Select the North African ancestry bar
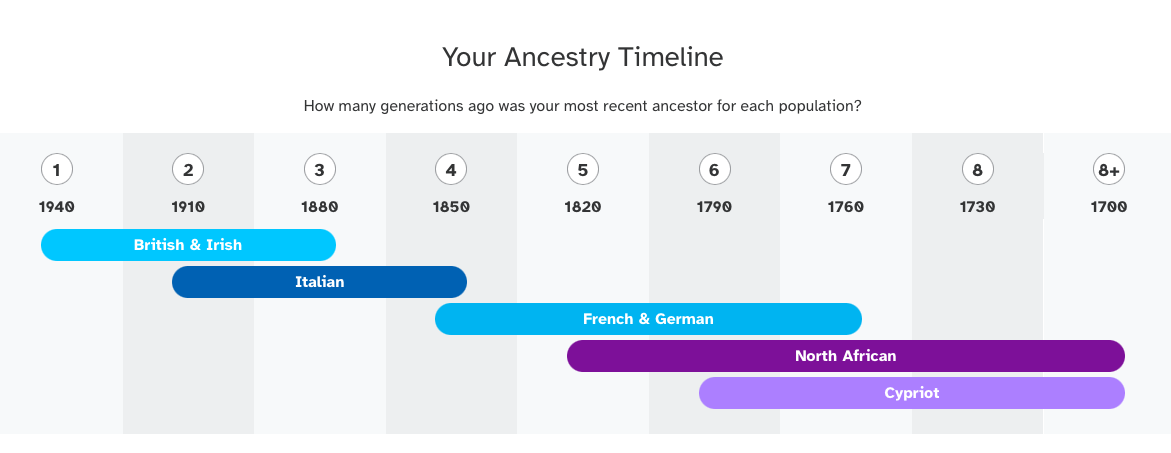Viewport: 1171px width, 453px height. 845,356
